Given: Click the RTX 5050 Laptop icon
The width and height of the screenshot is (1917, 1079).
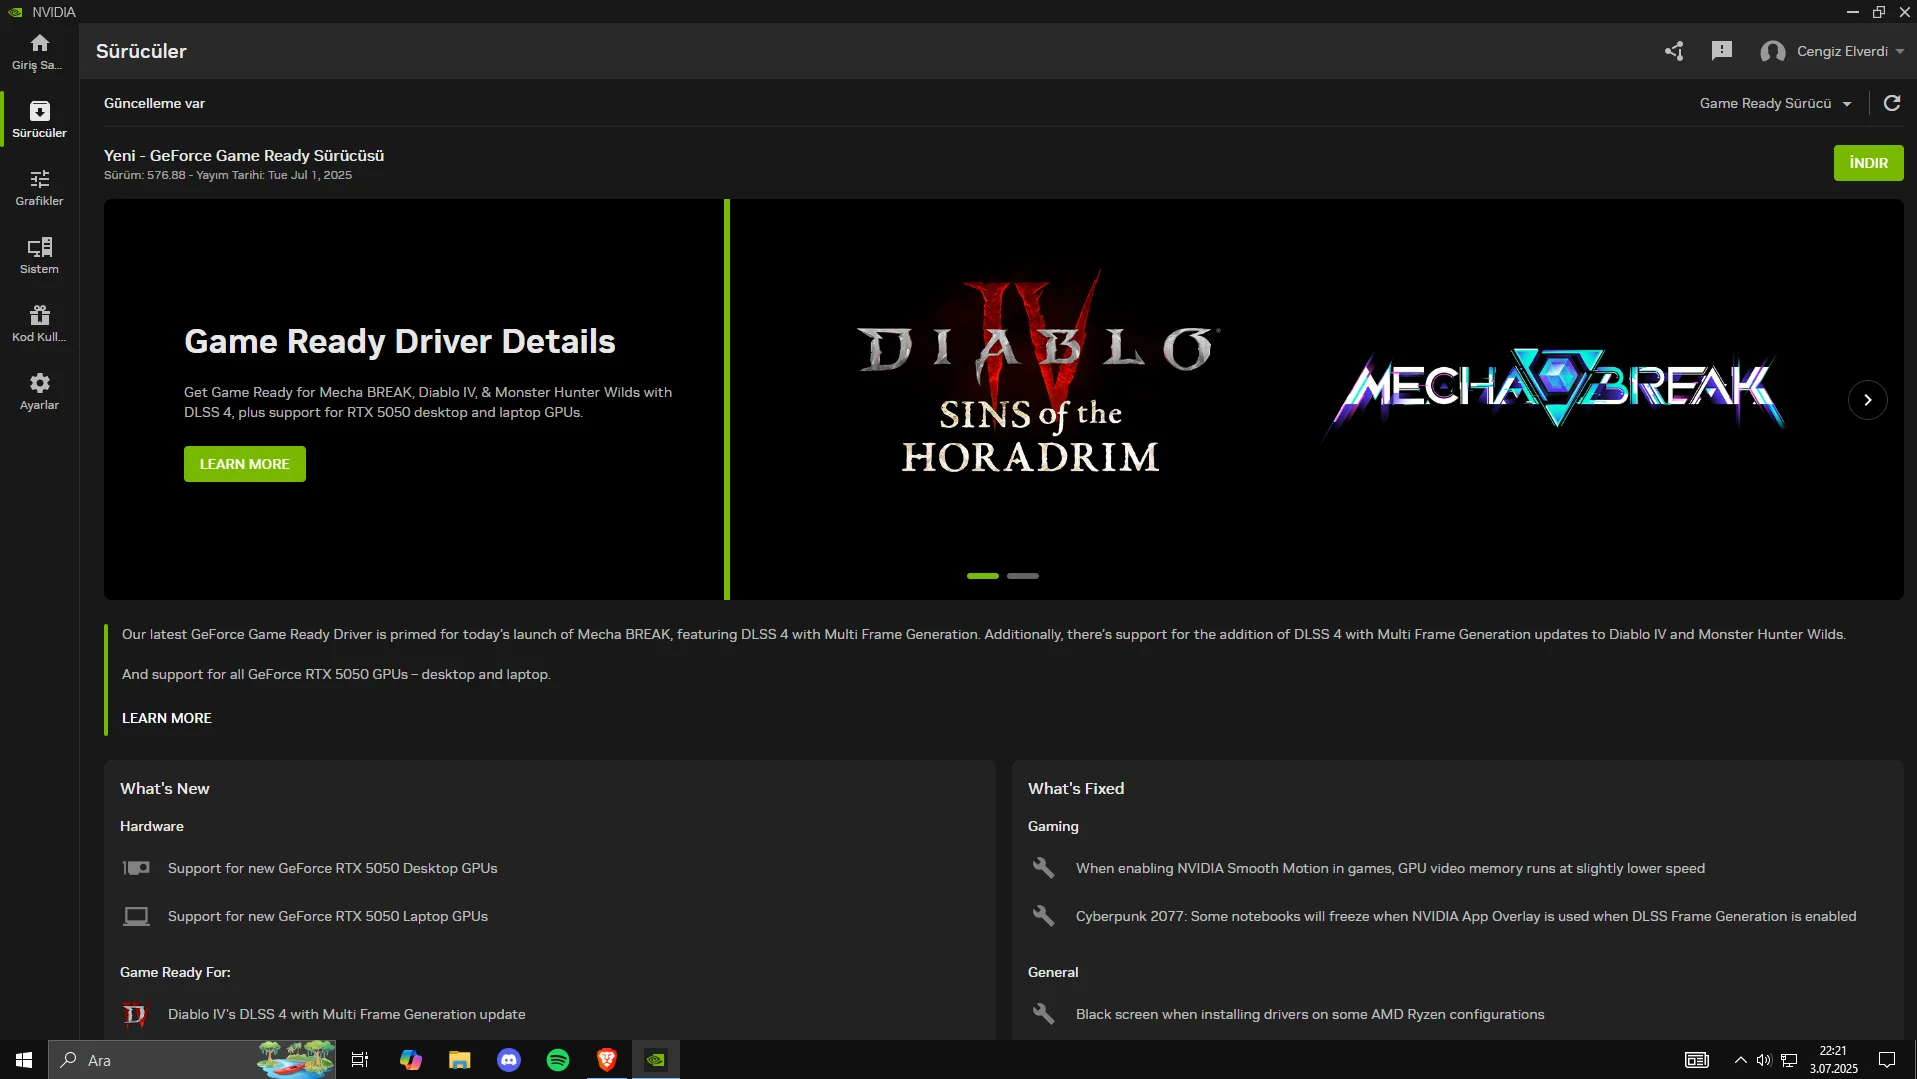Looking at the screenshot, I should click(136, 916).
